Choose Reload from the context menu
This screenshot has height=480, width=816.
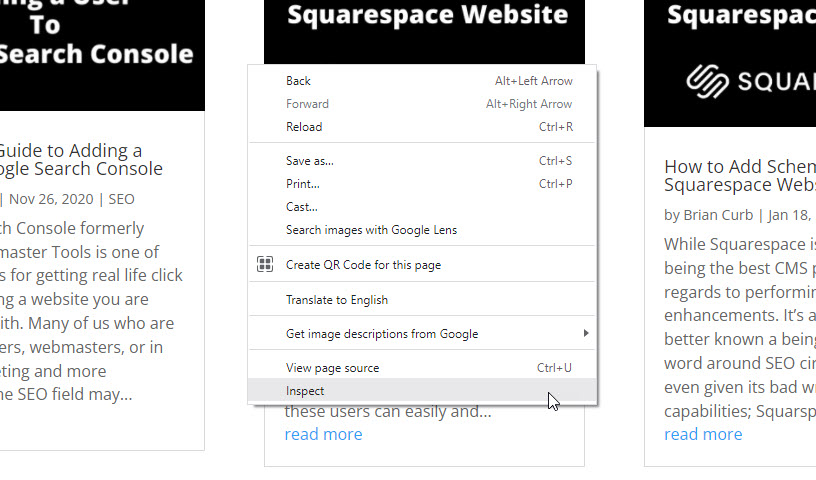tap(422, 127)
